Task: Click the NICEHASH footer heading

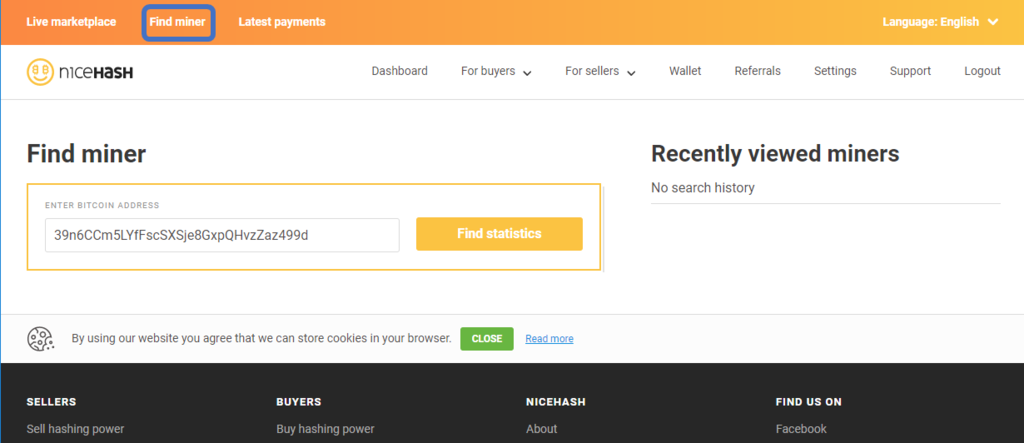Action: (x=556, y=402)
